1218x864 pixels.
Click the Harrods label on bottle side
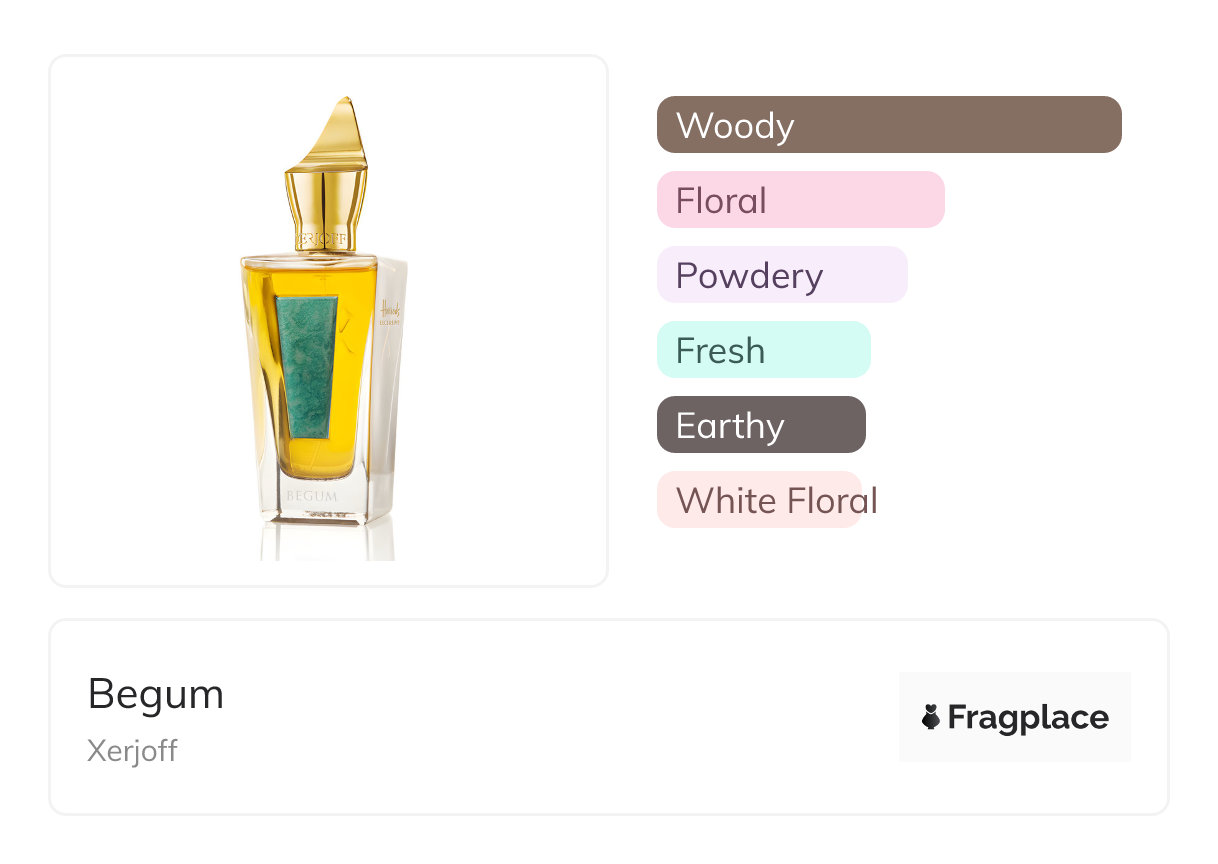tap(390, 314)
